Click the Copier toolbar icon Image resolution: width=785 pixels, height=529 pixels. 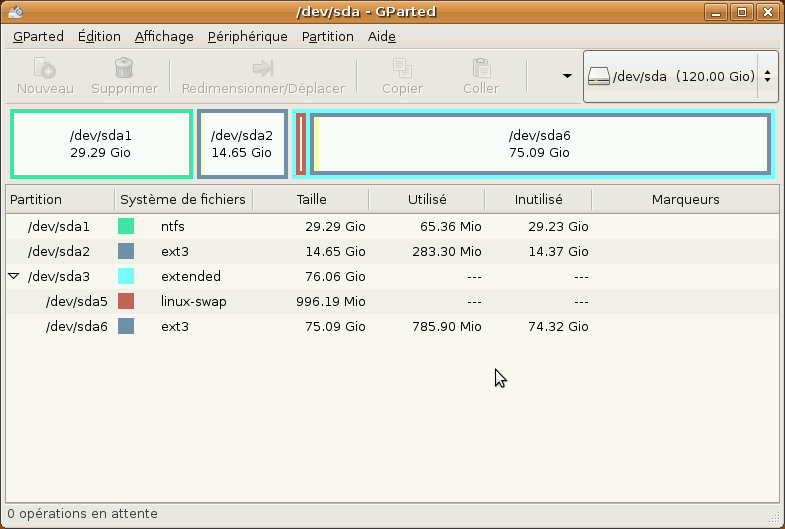402,68
